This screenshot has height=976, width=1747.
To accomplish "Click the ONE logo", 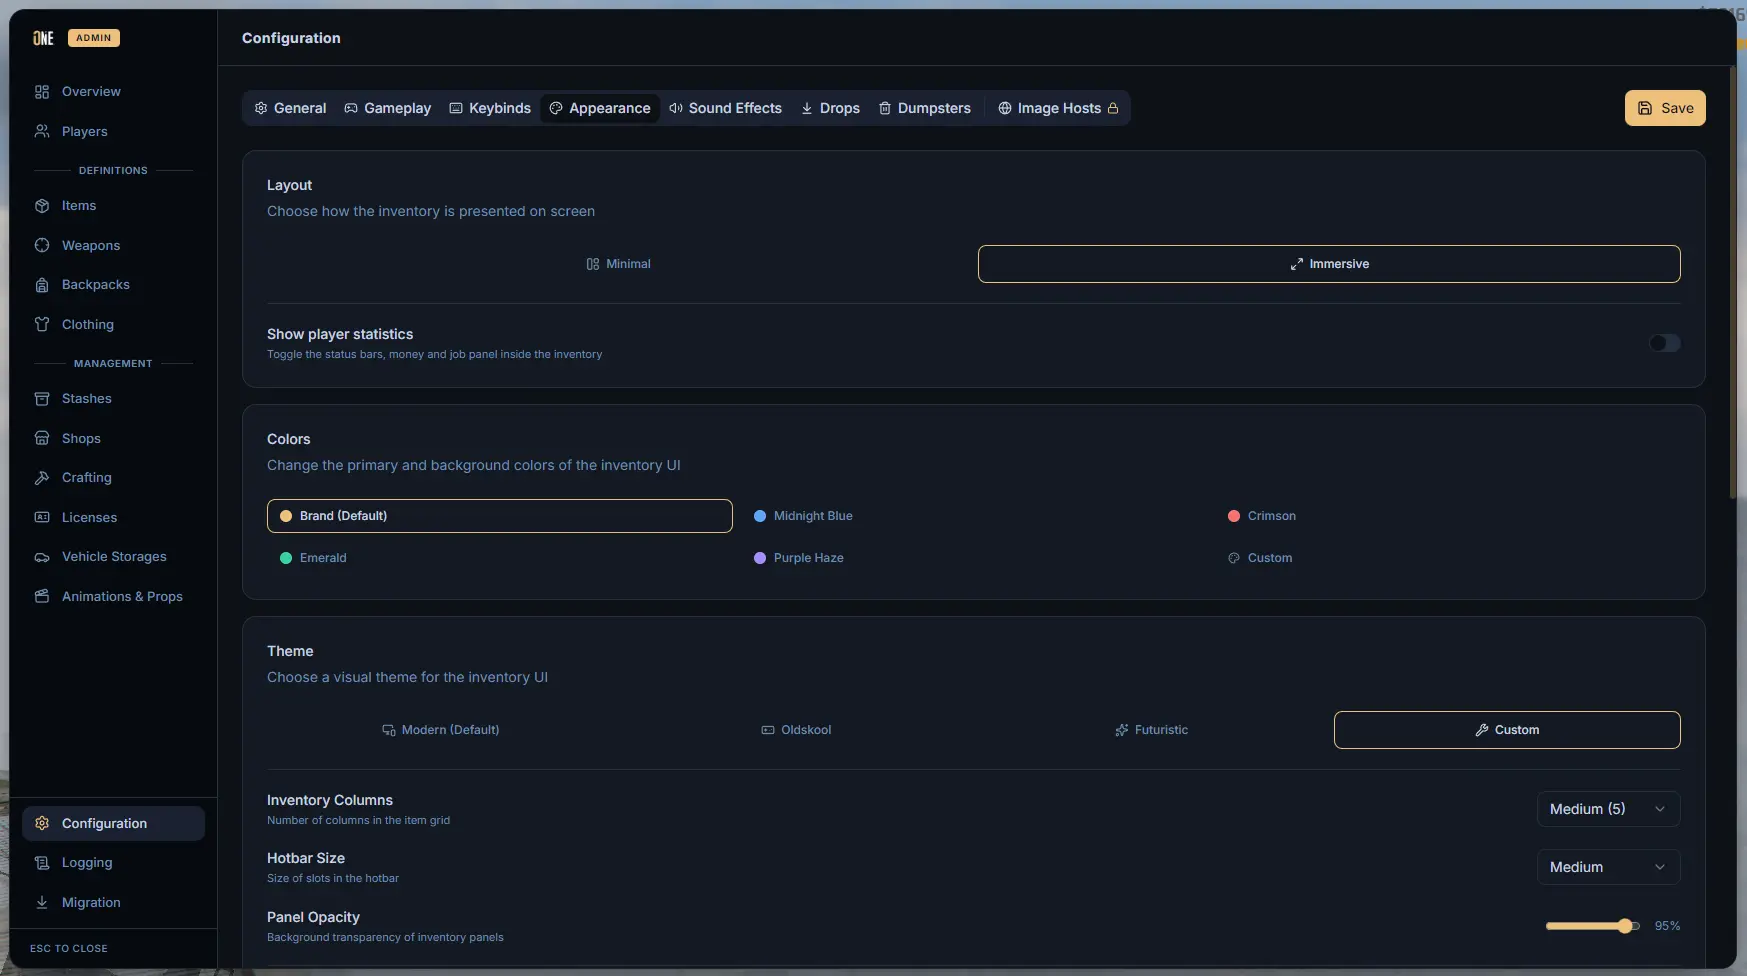I will (43, 38).
